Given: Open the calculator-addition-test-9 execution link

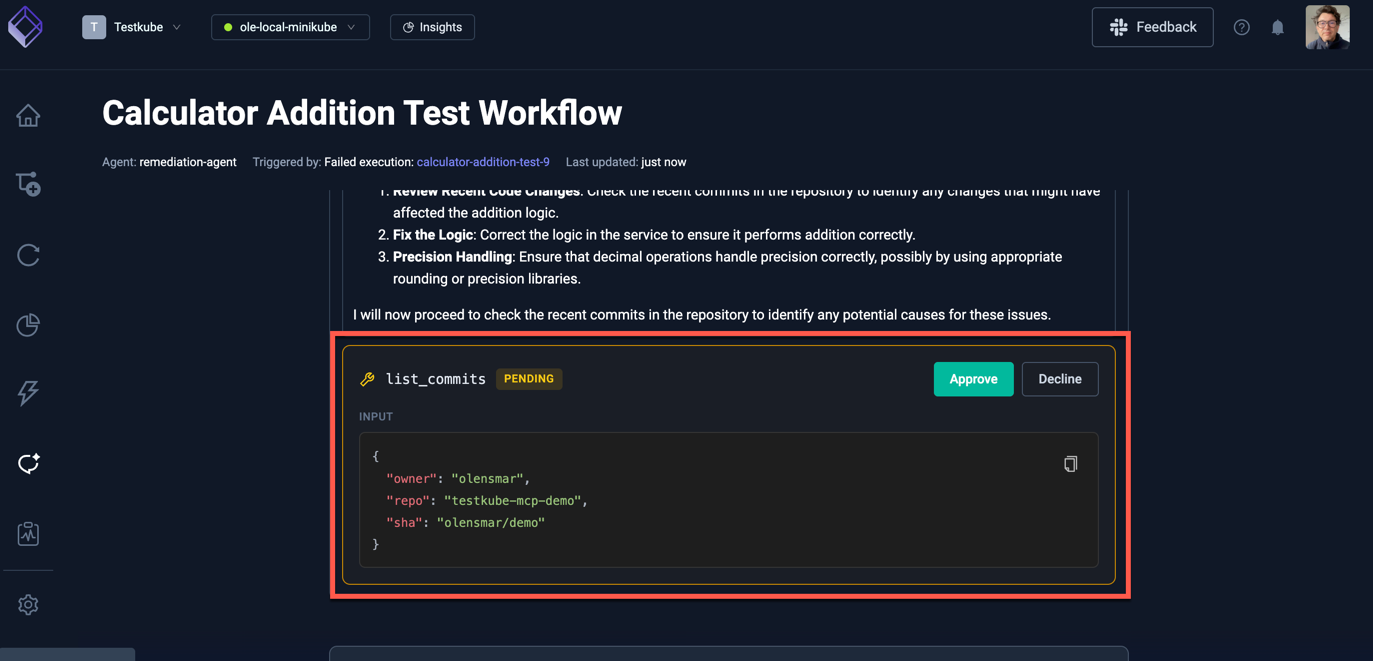Looking at the screenshot, I should click(x=483, y=161).
